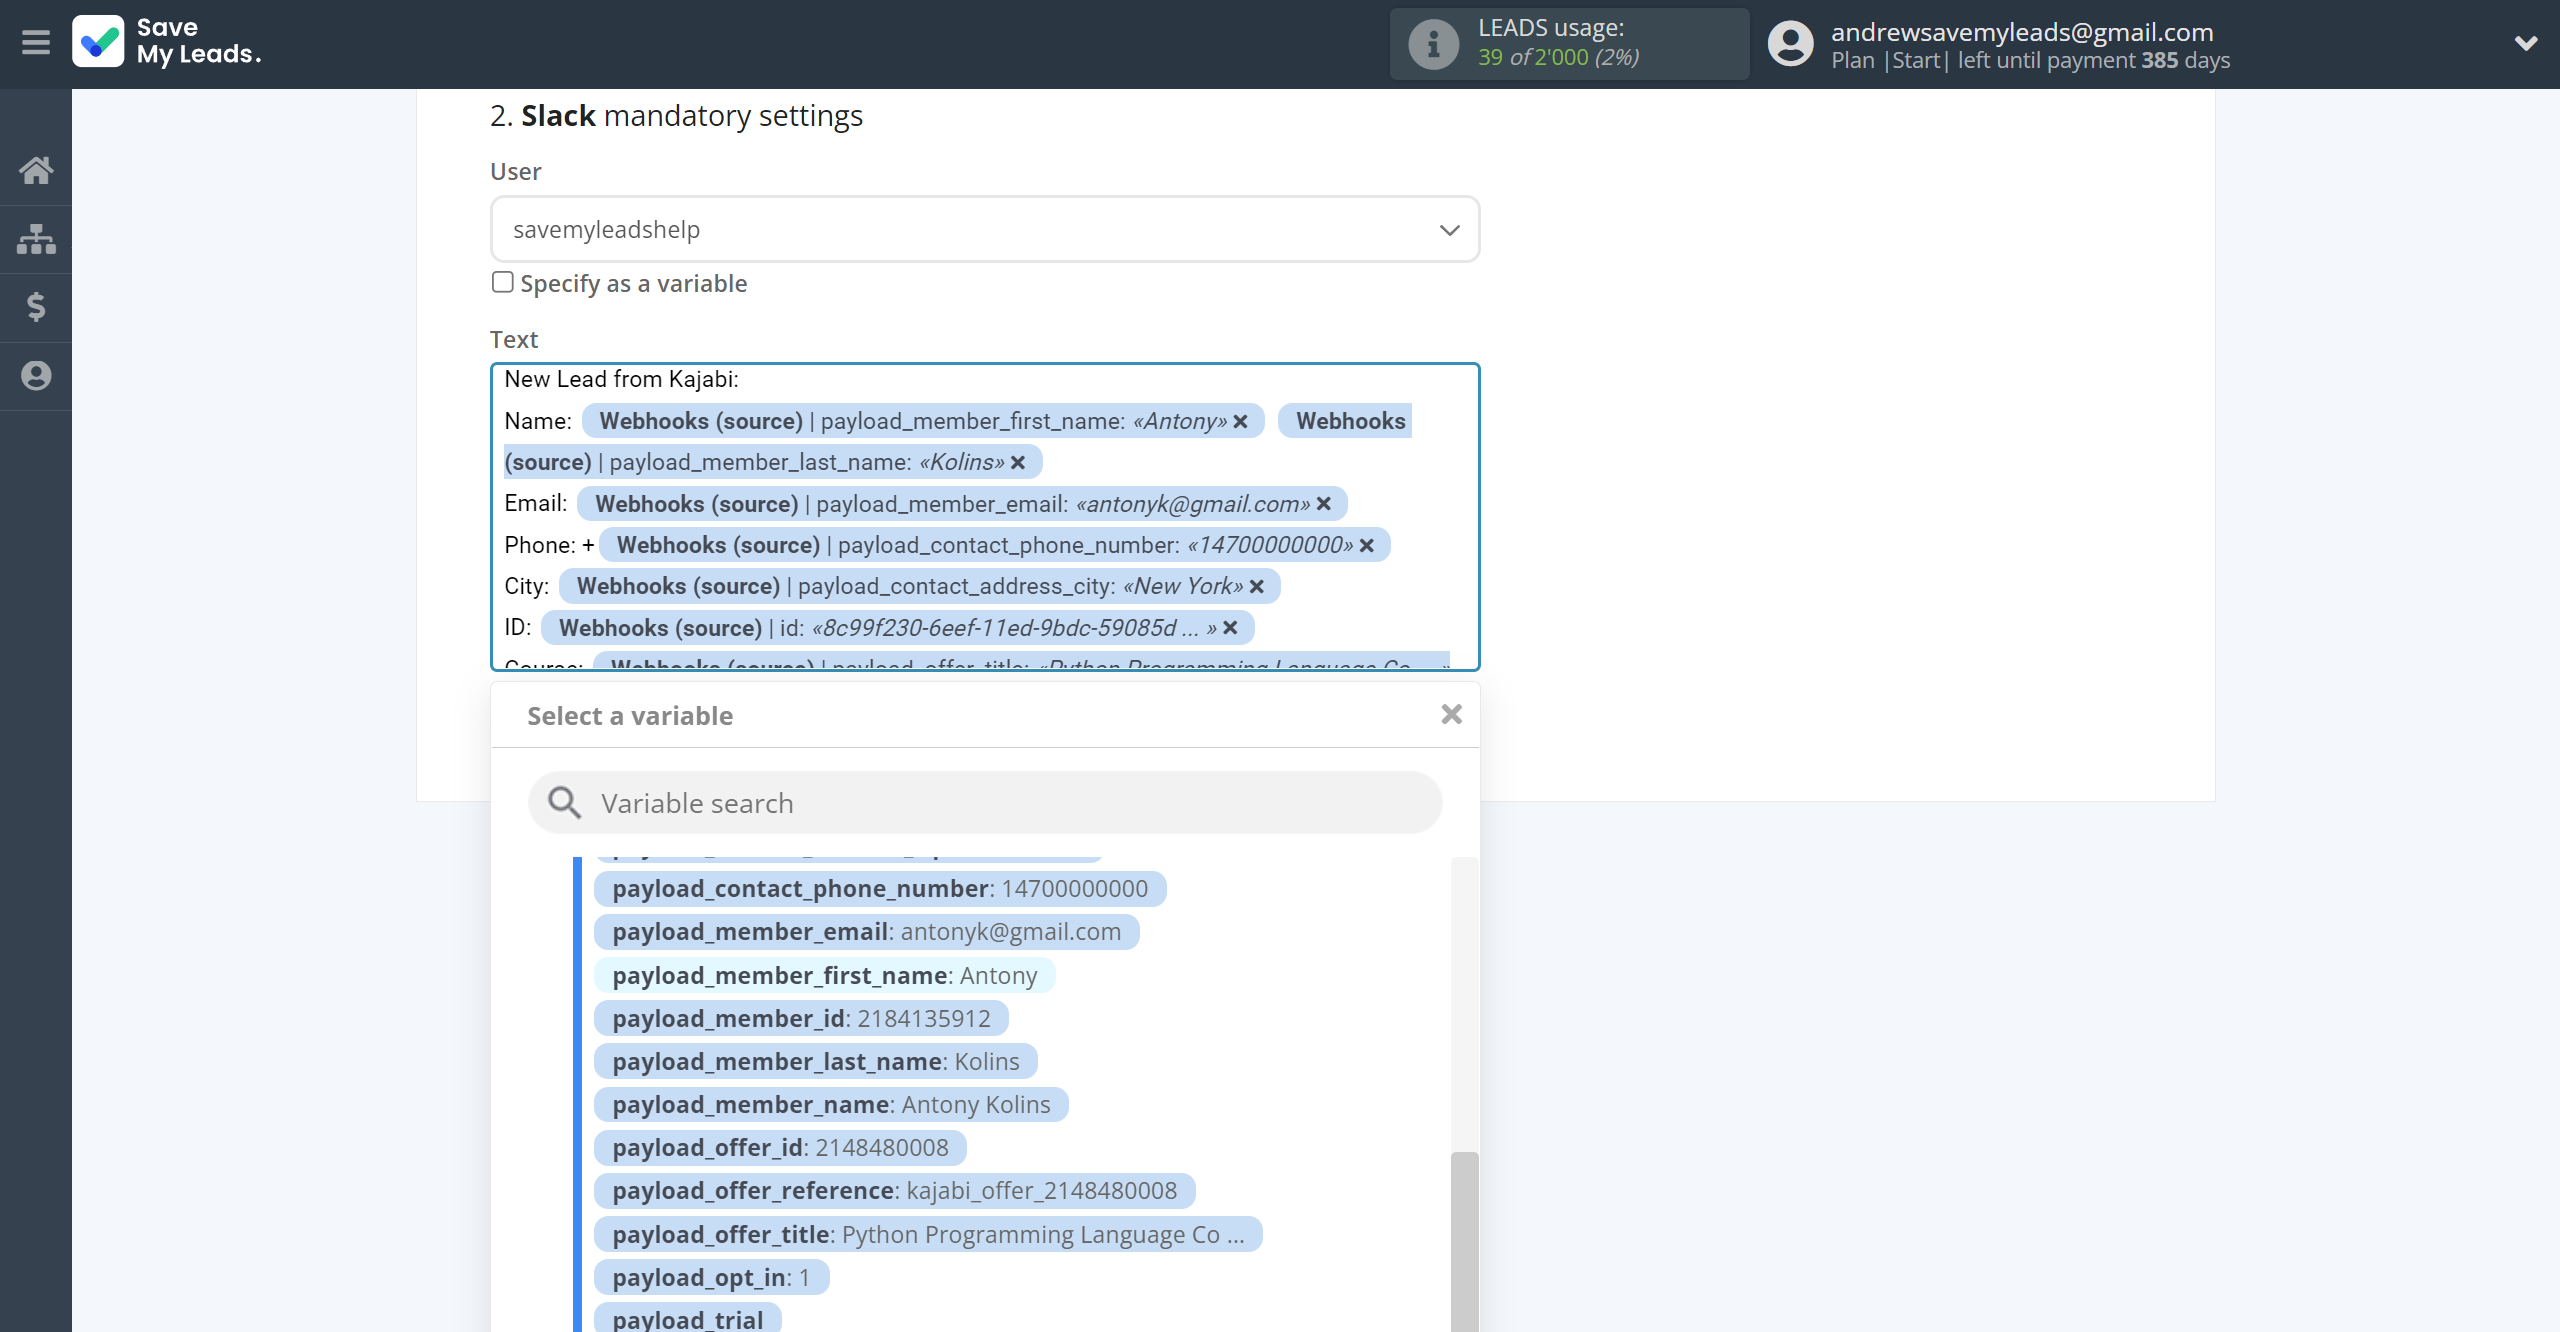Close the Select a variable panel
The height and width of the screenshot is (1332, 2560).
[x=1451, y=714]
